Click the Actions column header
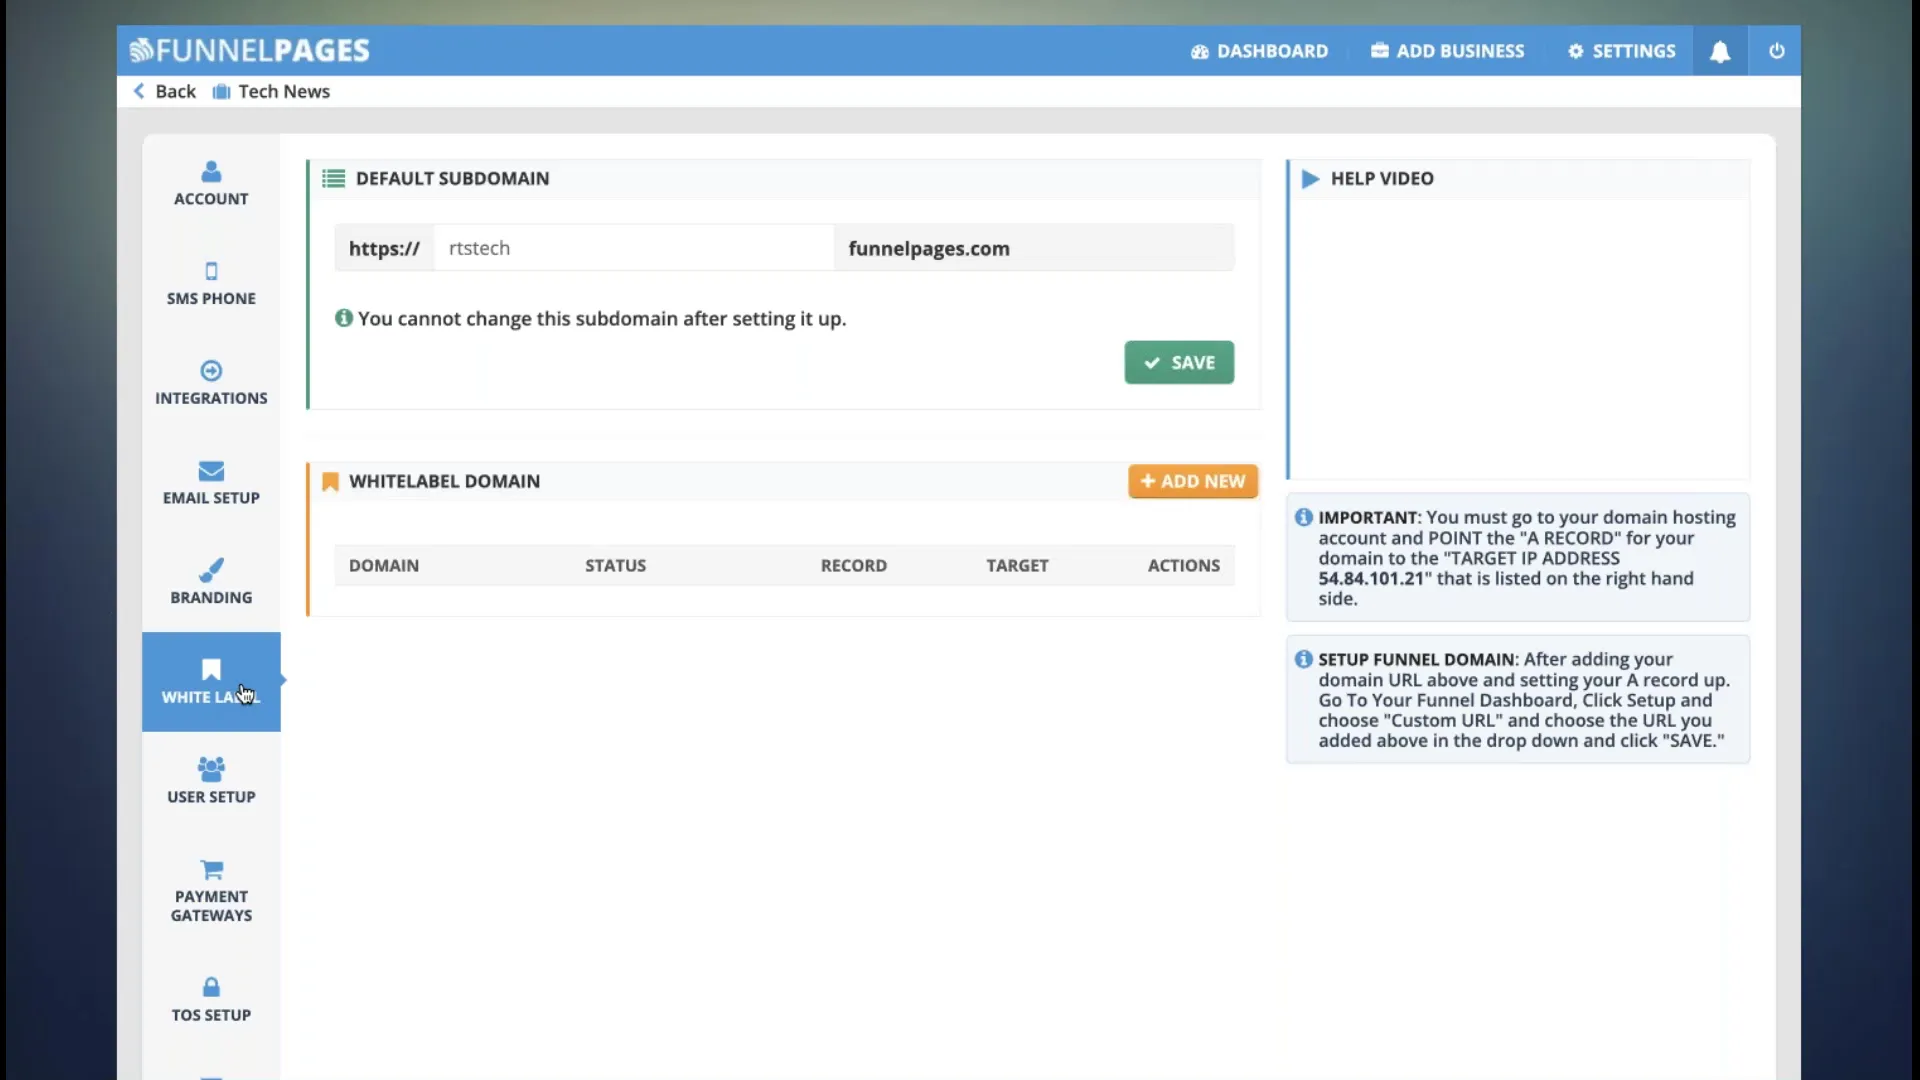Viewport: 1920px width, 1080px height. [1184, 565]
